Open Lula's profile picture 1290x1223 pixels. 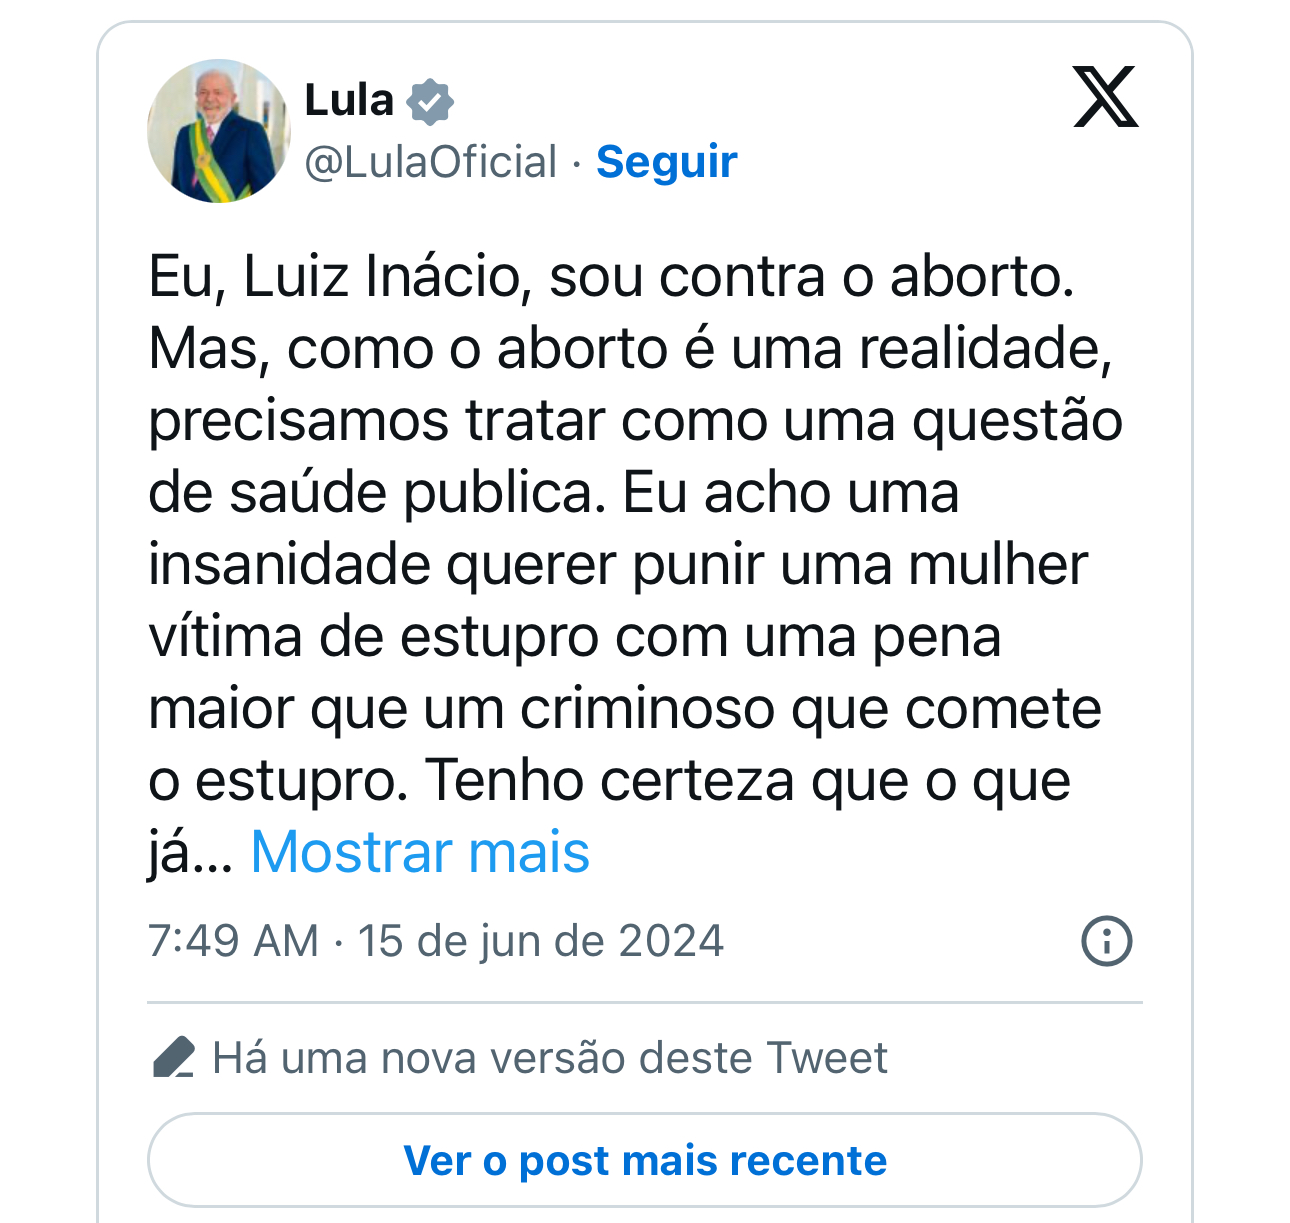(219, 131)
